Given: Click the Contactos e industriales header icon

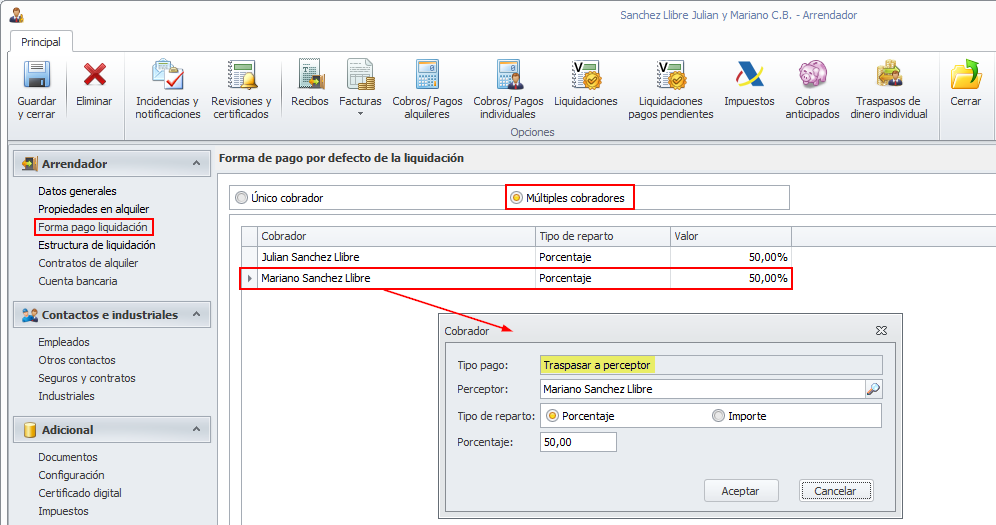Looking at the screenshot, I should click(x=29, y=315).
